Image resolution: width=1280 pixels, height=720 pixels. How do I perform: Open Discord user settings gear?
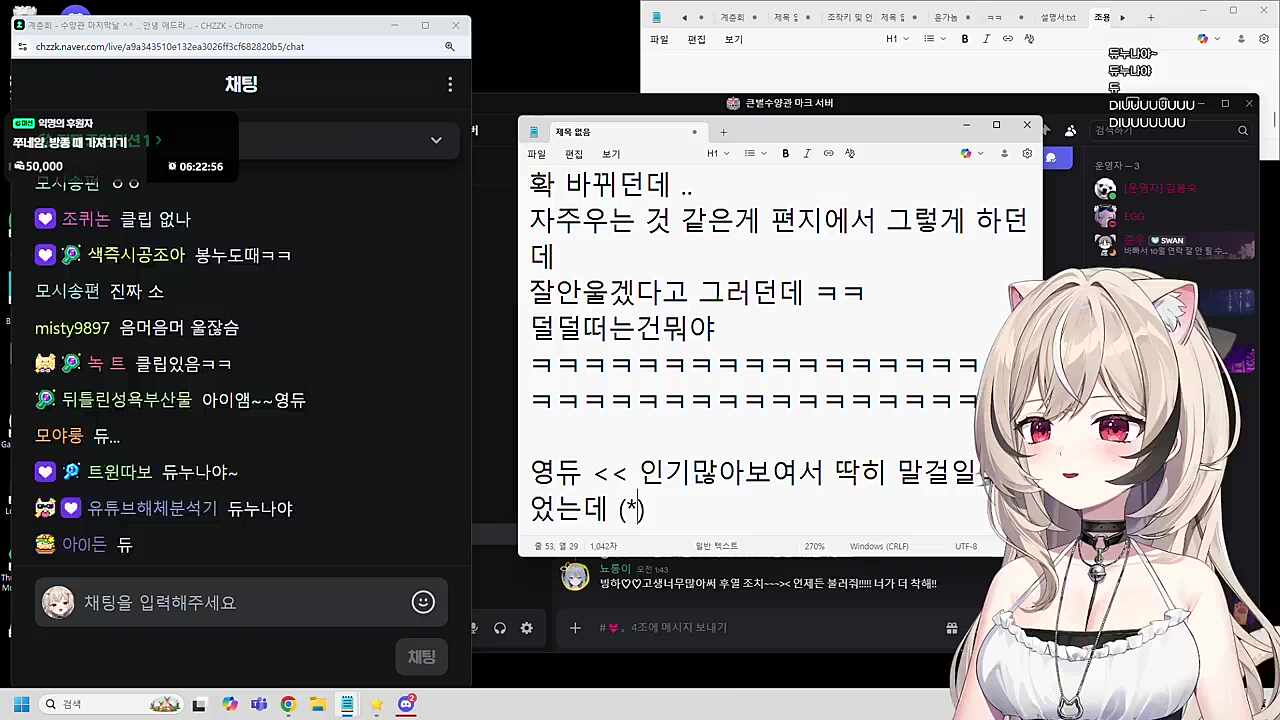point(526,627)
